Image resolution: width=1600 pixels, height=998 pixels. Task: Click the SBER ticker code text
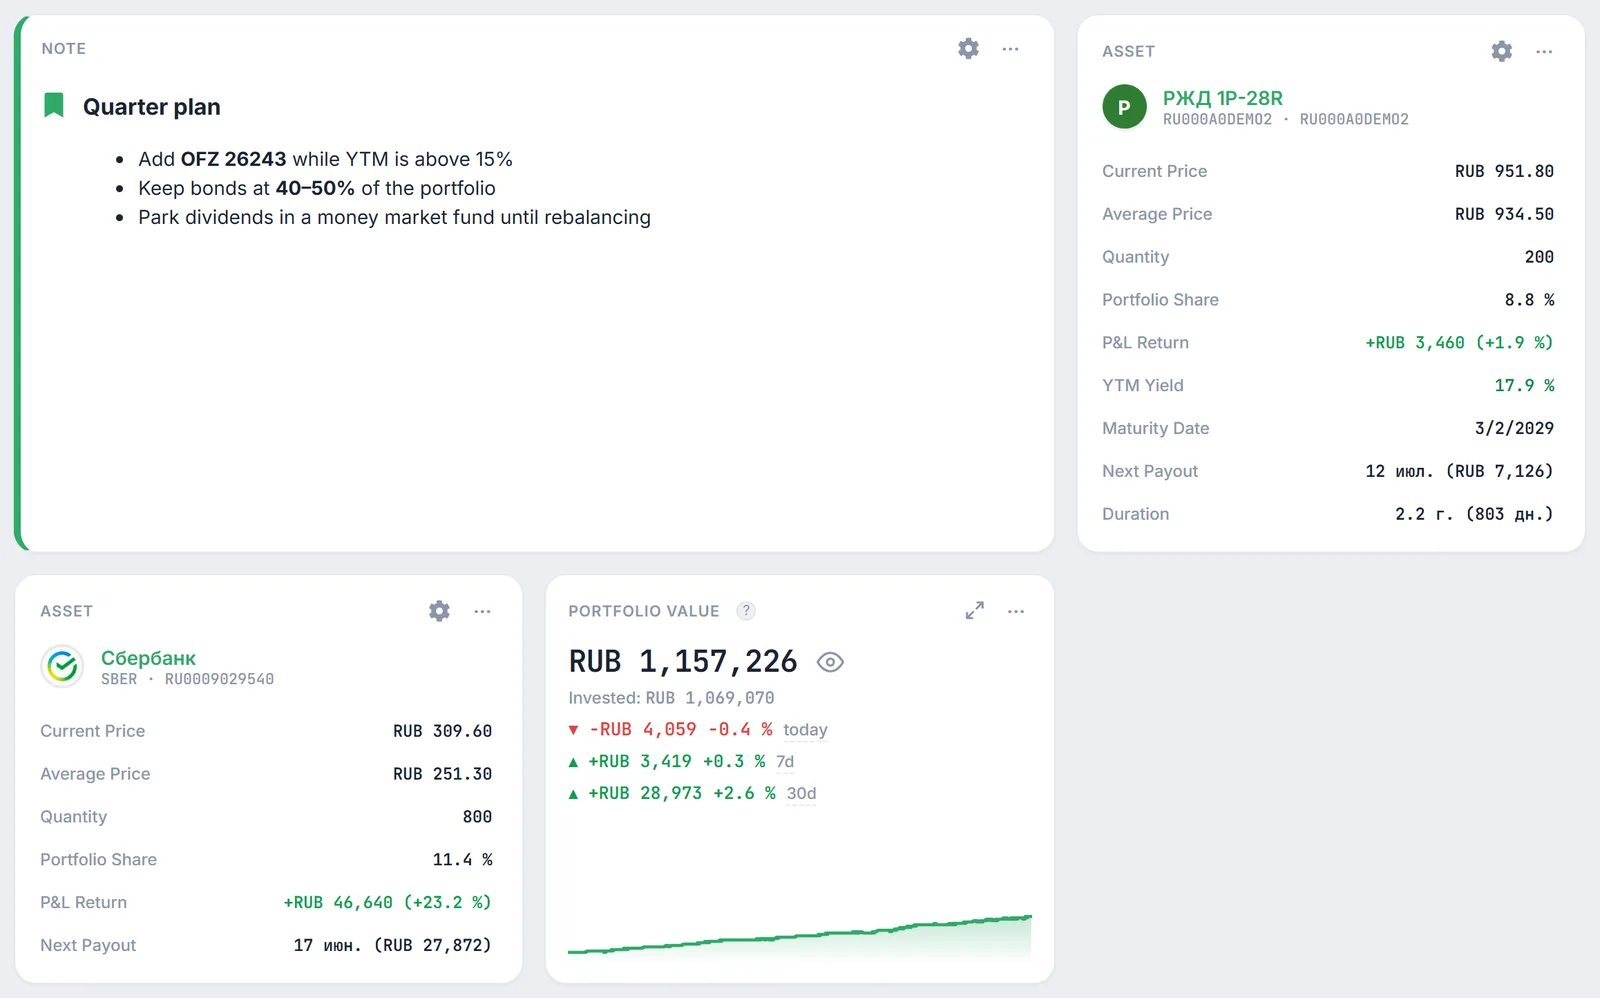tap(119, 679)
